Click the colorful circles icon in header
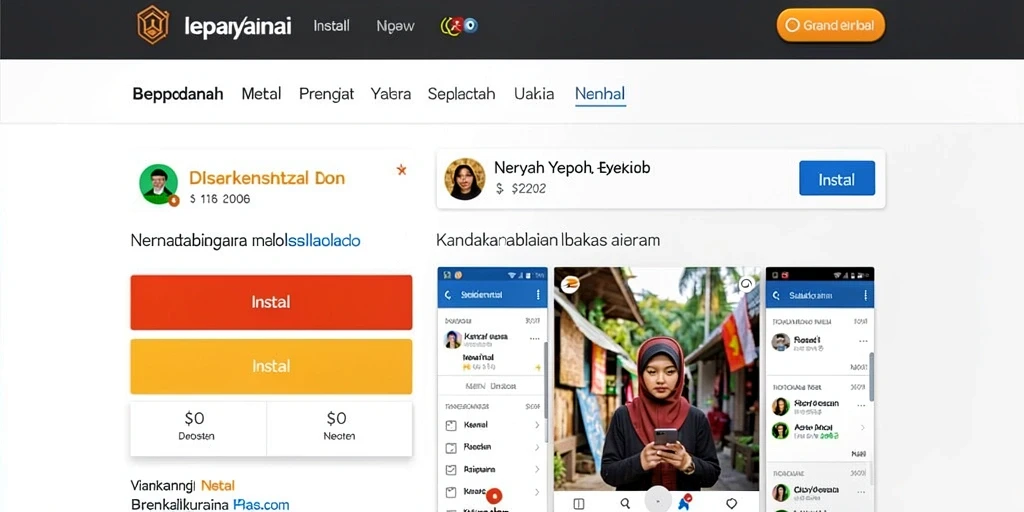 [459, 25]
